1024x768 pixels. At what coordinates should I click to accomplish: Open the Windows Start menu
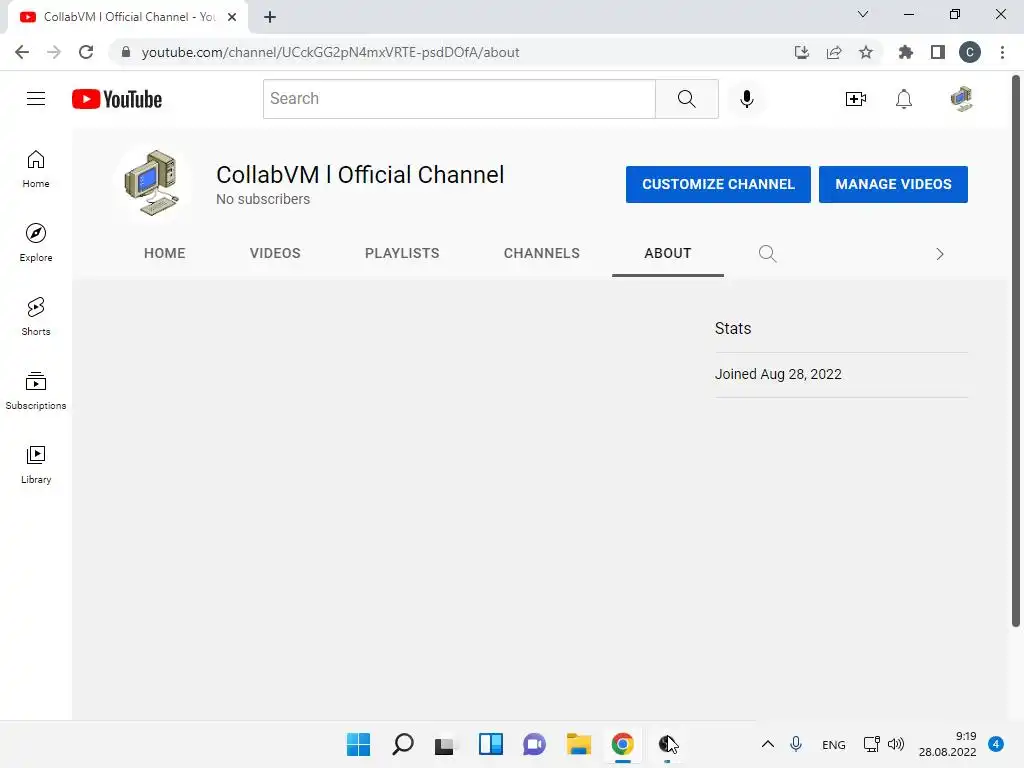(358, 744)
